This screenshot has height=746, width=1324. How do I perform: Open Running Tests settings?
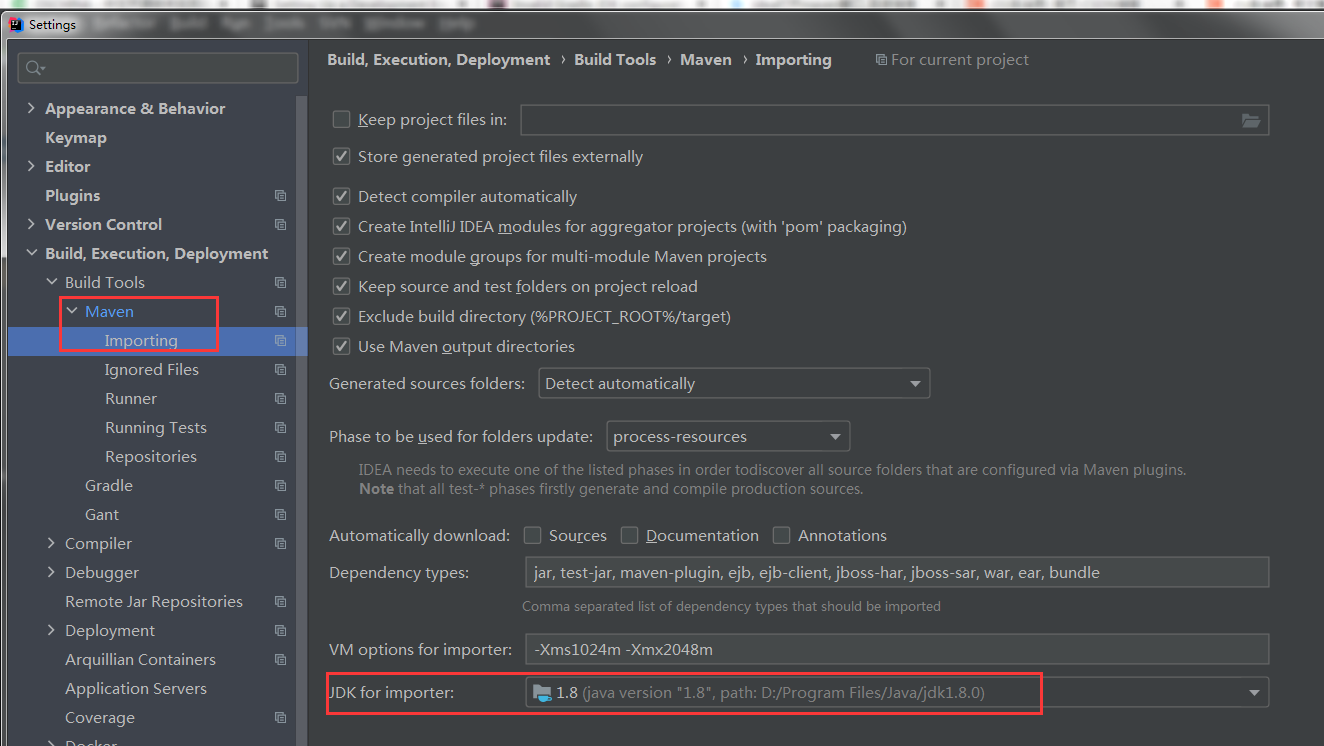[x=156, y=428]
